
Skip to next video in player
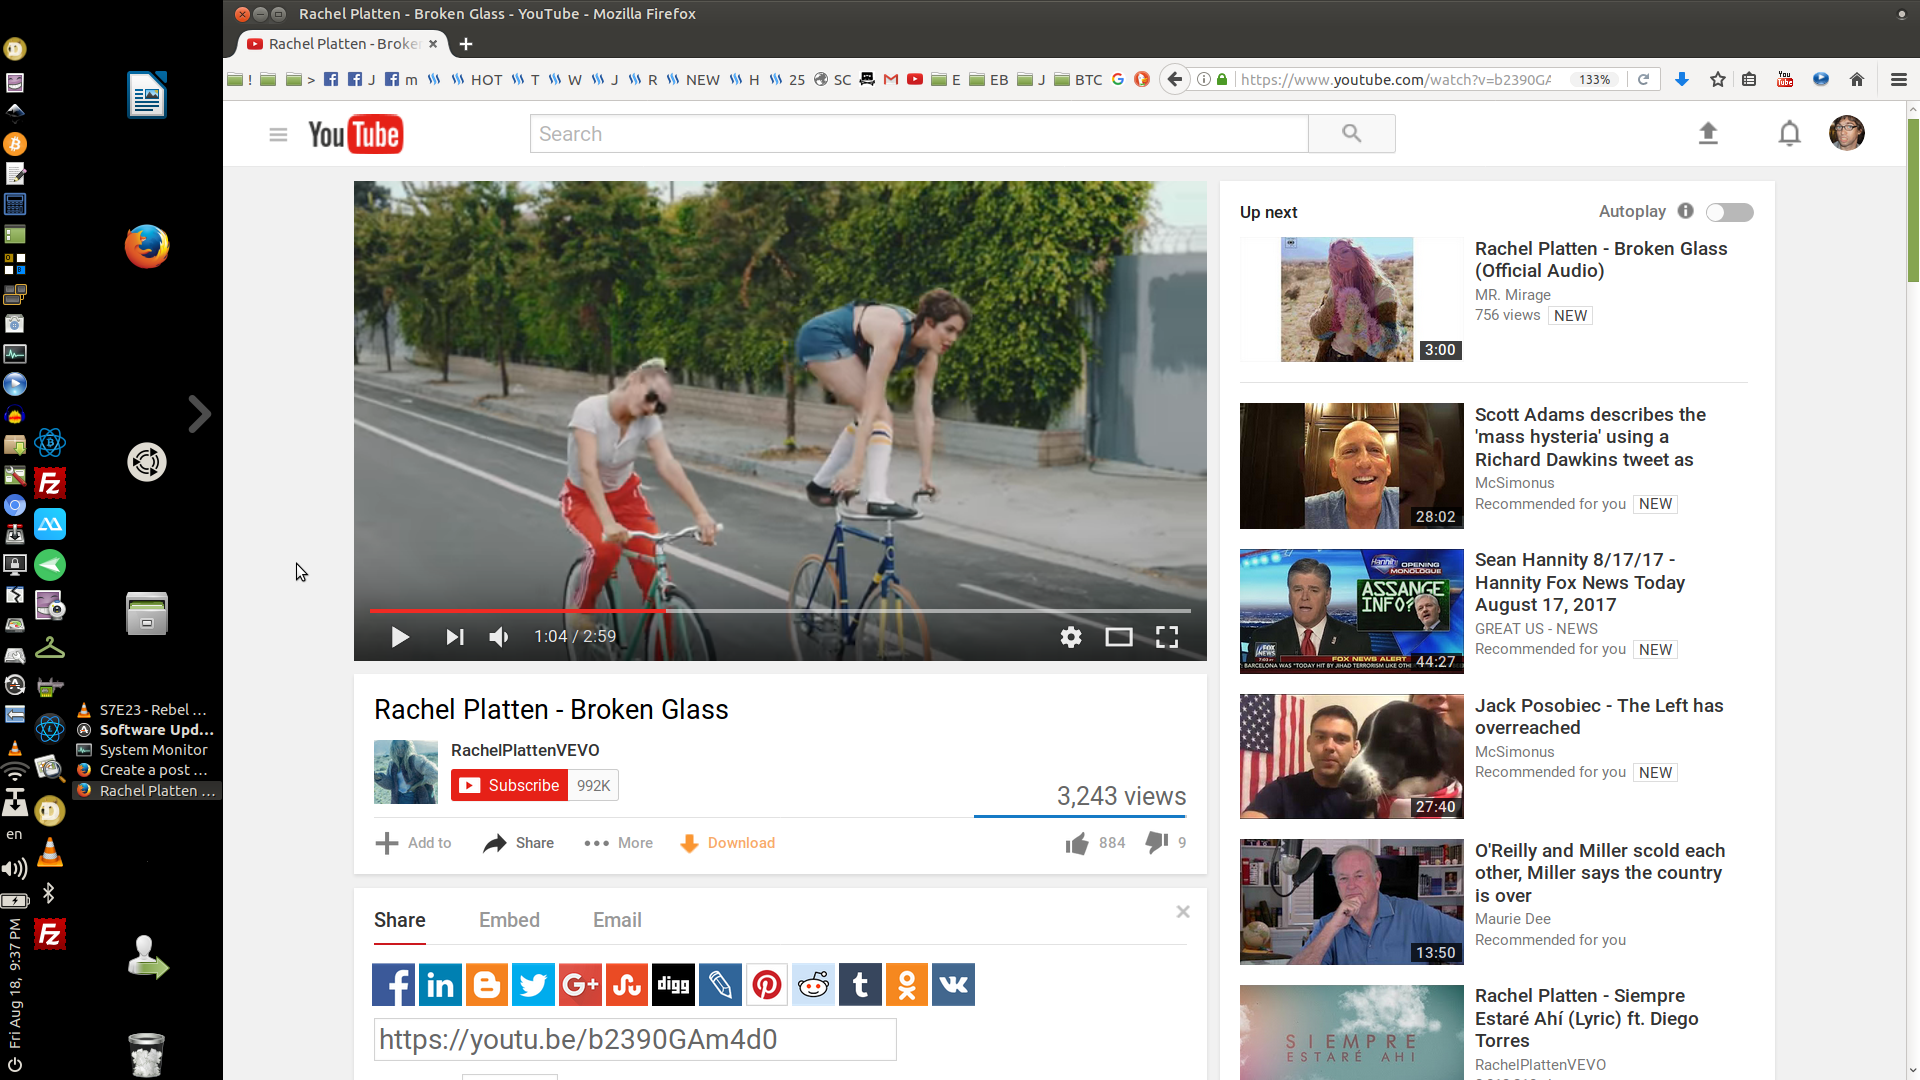(455, 637)
